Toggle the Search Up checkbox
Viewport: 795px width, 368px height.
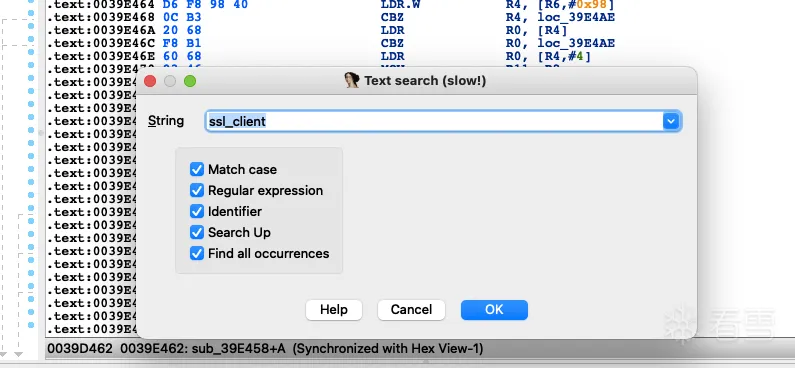click(x=197, y=233)
